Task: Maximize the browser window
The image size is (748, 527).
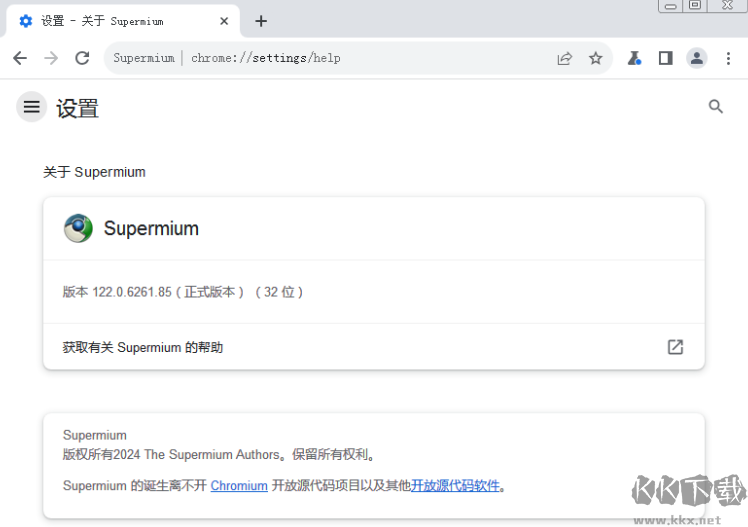Action: [695, 5]
